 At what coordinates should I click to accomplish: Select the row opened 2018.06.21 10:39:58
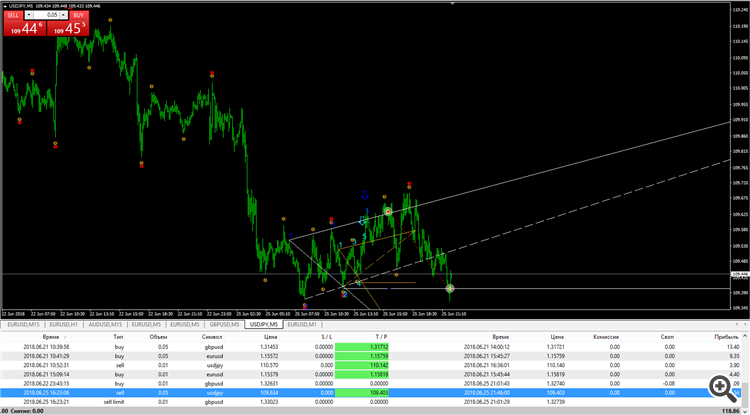371,347
